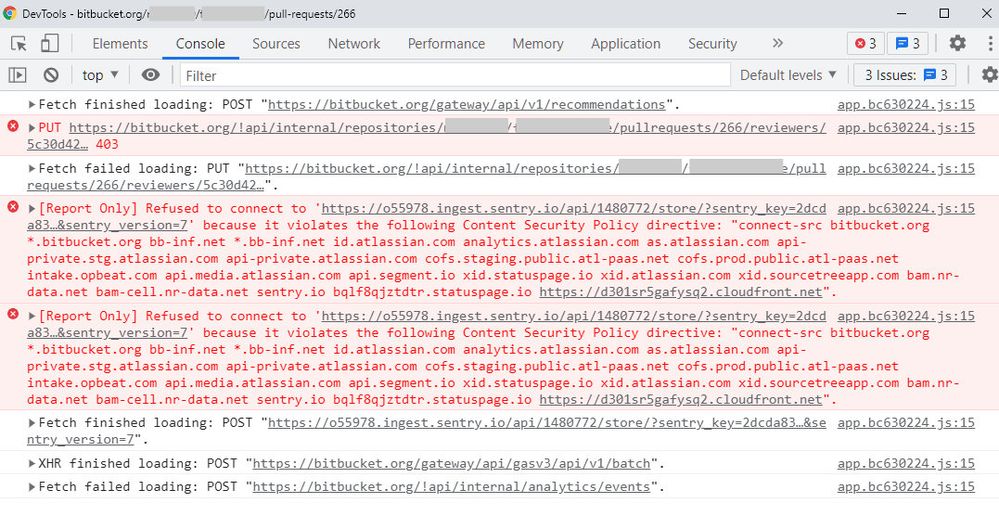Image resolution: width=999 pixels, height=506 pixels.
Task: Click the blue 3 messages counter
Action: (907, 43)
